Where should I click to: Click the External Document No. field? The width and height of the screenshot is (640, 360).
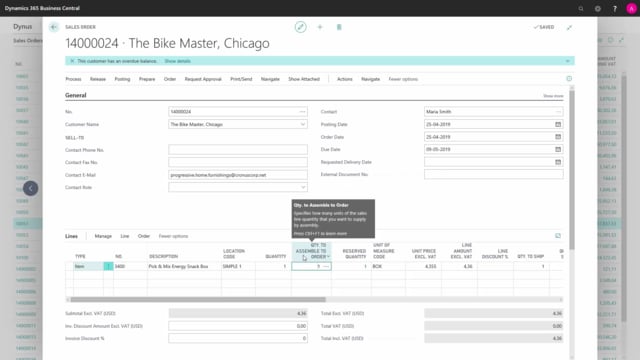(x=493, y=174)
